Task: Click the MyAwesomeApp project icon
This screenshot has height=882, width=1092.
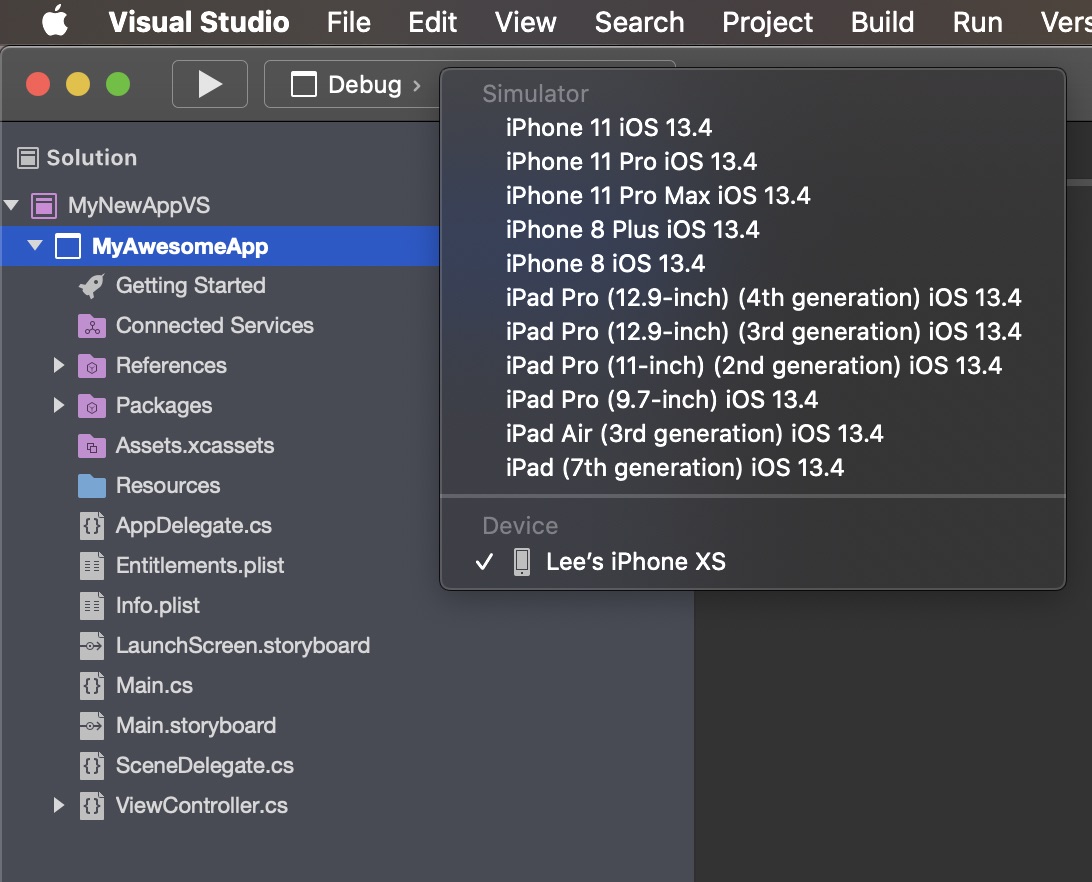Action: [68, 247]
